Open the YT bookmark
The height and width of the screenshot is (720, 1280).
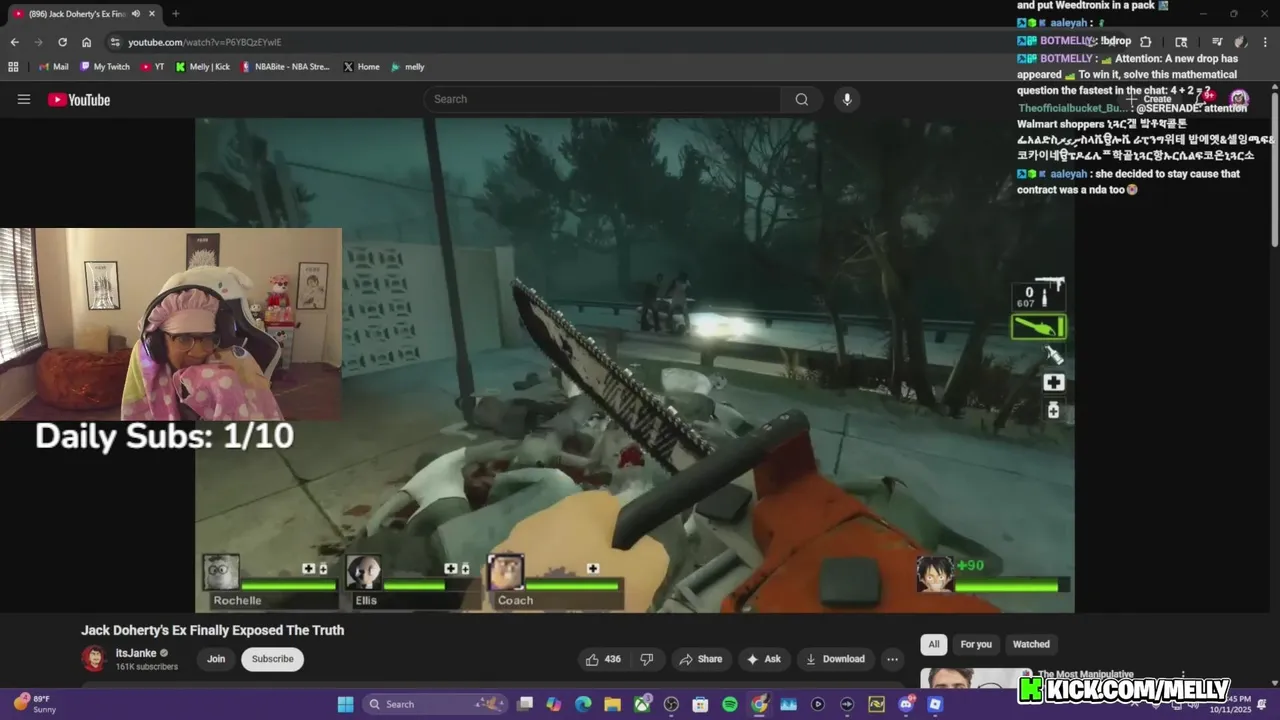pyautogui.click(x=152, y=67)
